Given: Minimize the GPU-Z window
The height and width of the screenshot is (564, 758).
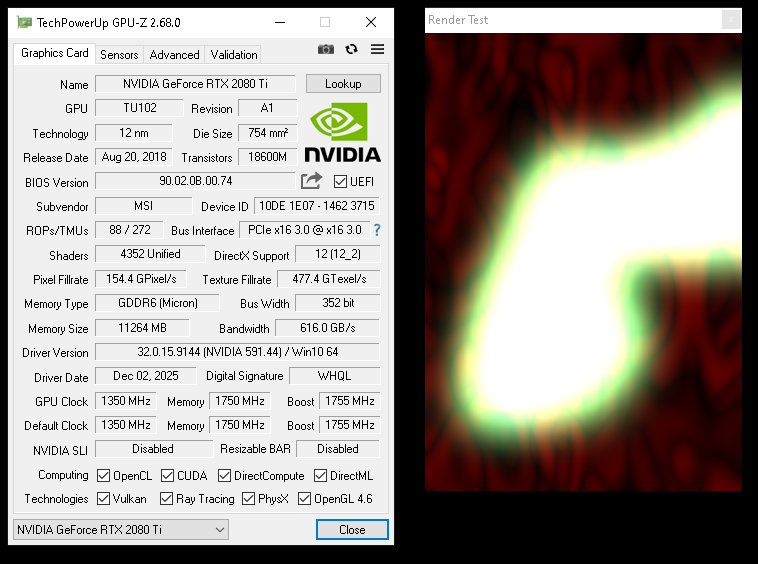Looking at the screenshot, I should pos(280,22).
